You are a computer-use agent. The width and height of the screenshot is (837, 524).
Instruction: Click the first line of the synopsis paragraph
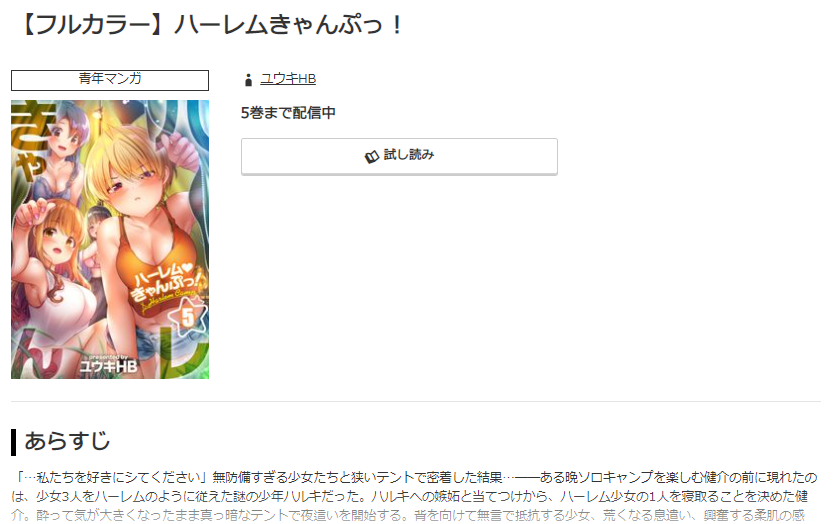[414, 477]
